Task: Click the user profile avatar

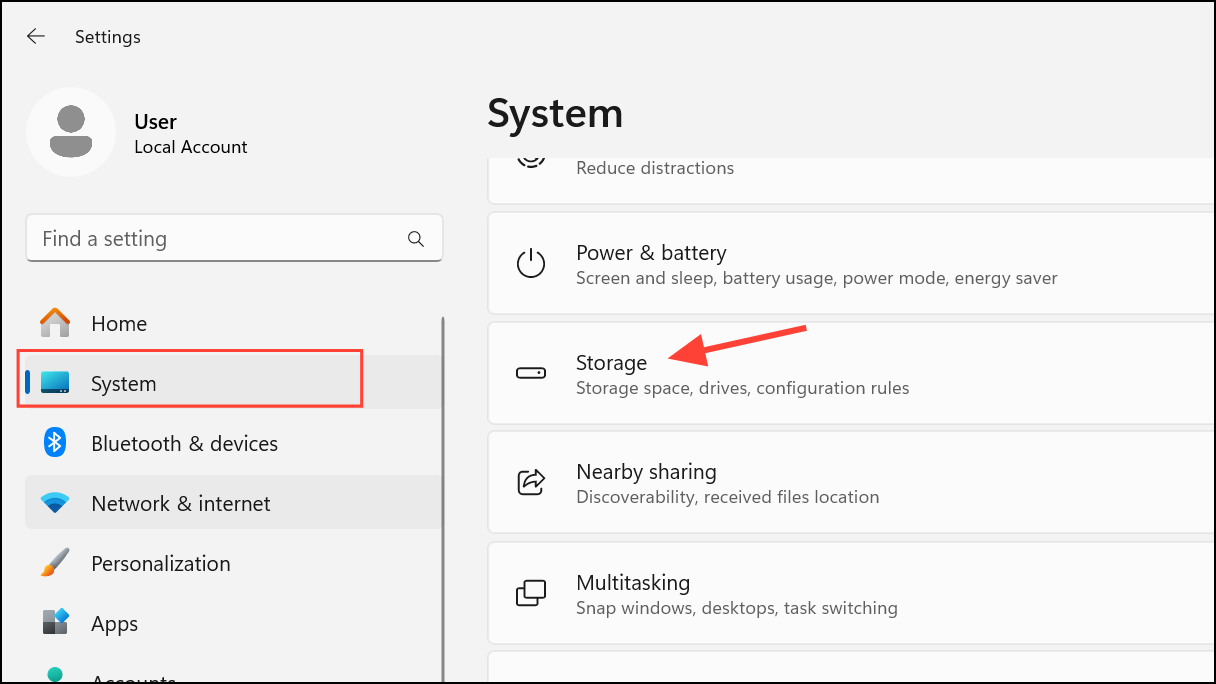Action: (x=71, y=133)
